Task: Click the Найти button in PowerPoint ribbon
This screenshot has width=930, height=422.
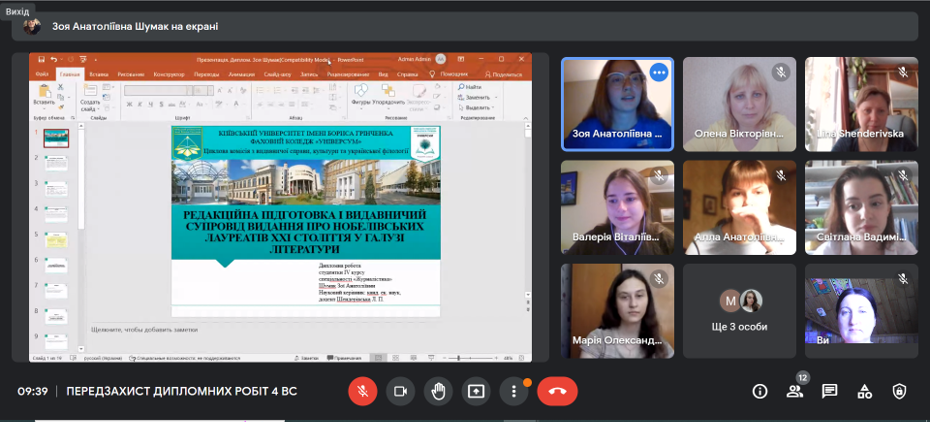Action: tap(473, 87)
